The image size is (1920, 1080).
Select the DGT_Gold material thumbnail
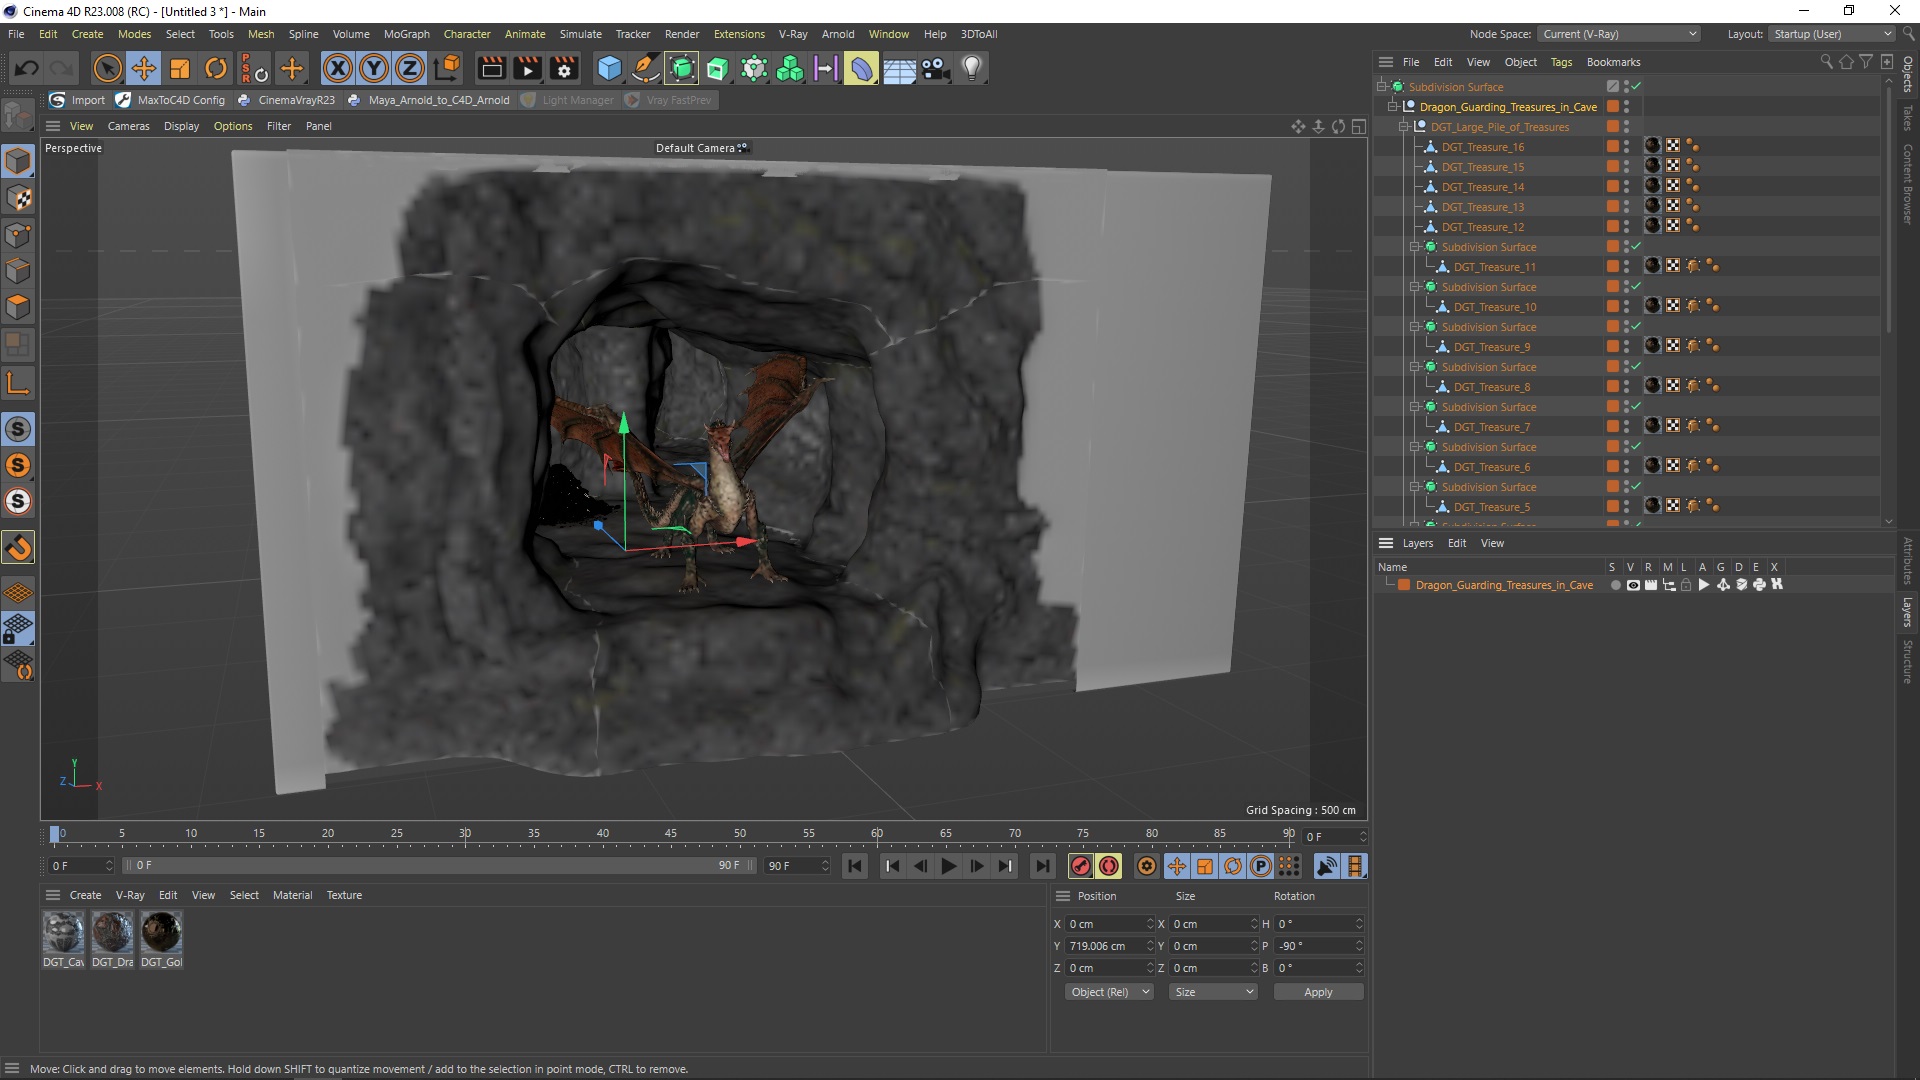point(161,932)
